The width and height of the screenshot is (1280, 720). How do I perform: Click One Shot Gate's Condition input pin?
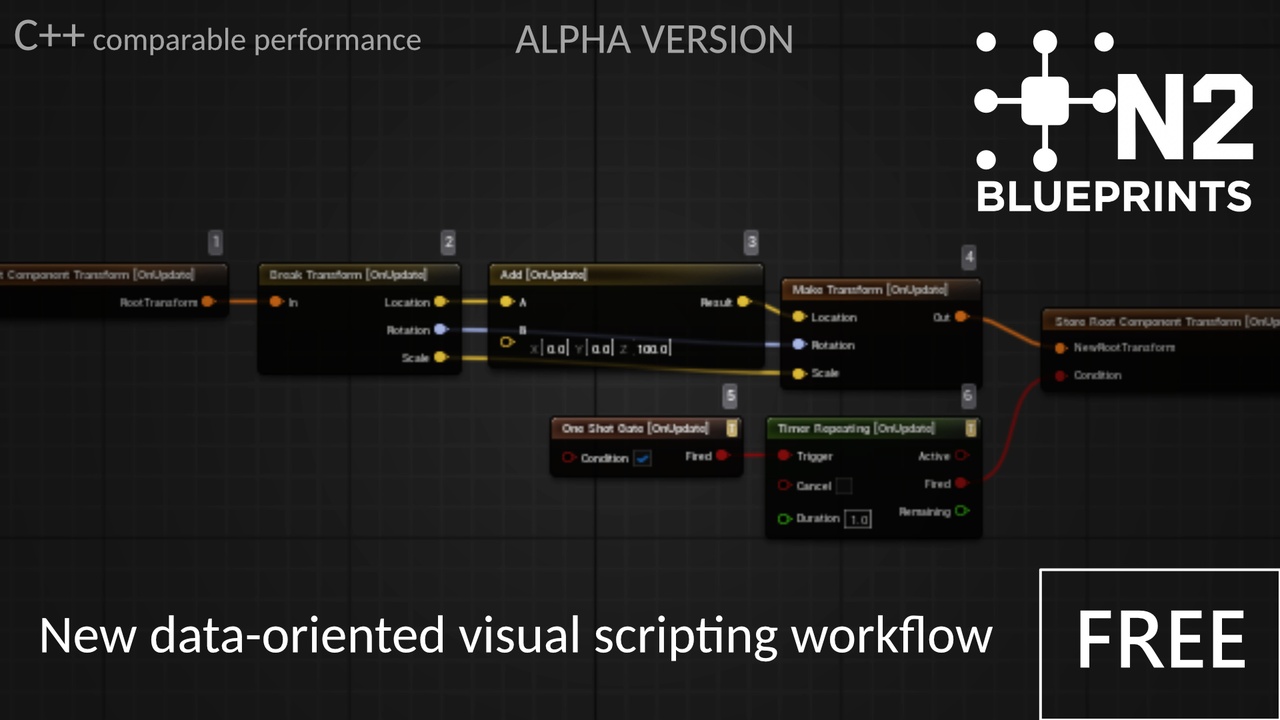568,458
